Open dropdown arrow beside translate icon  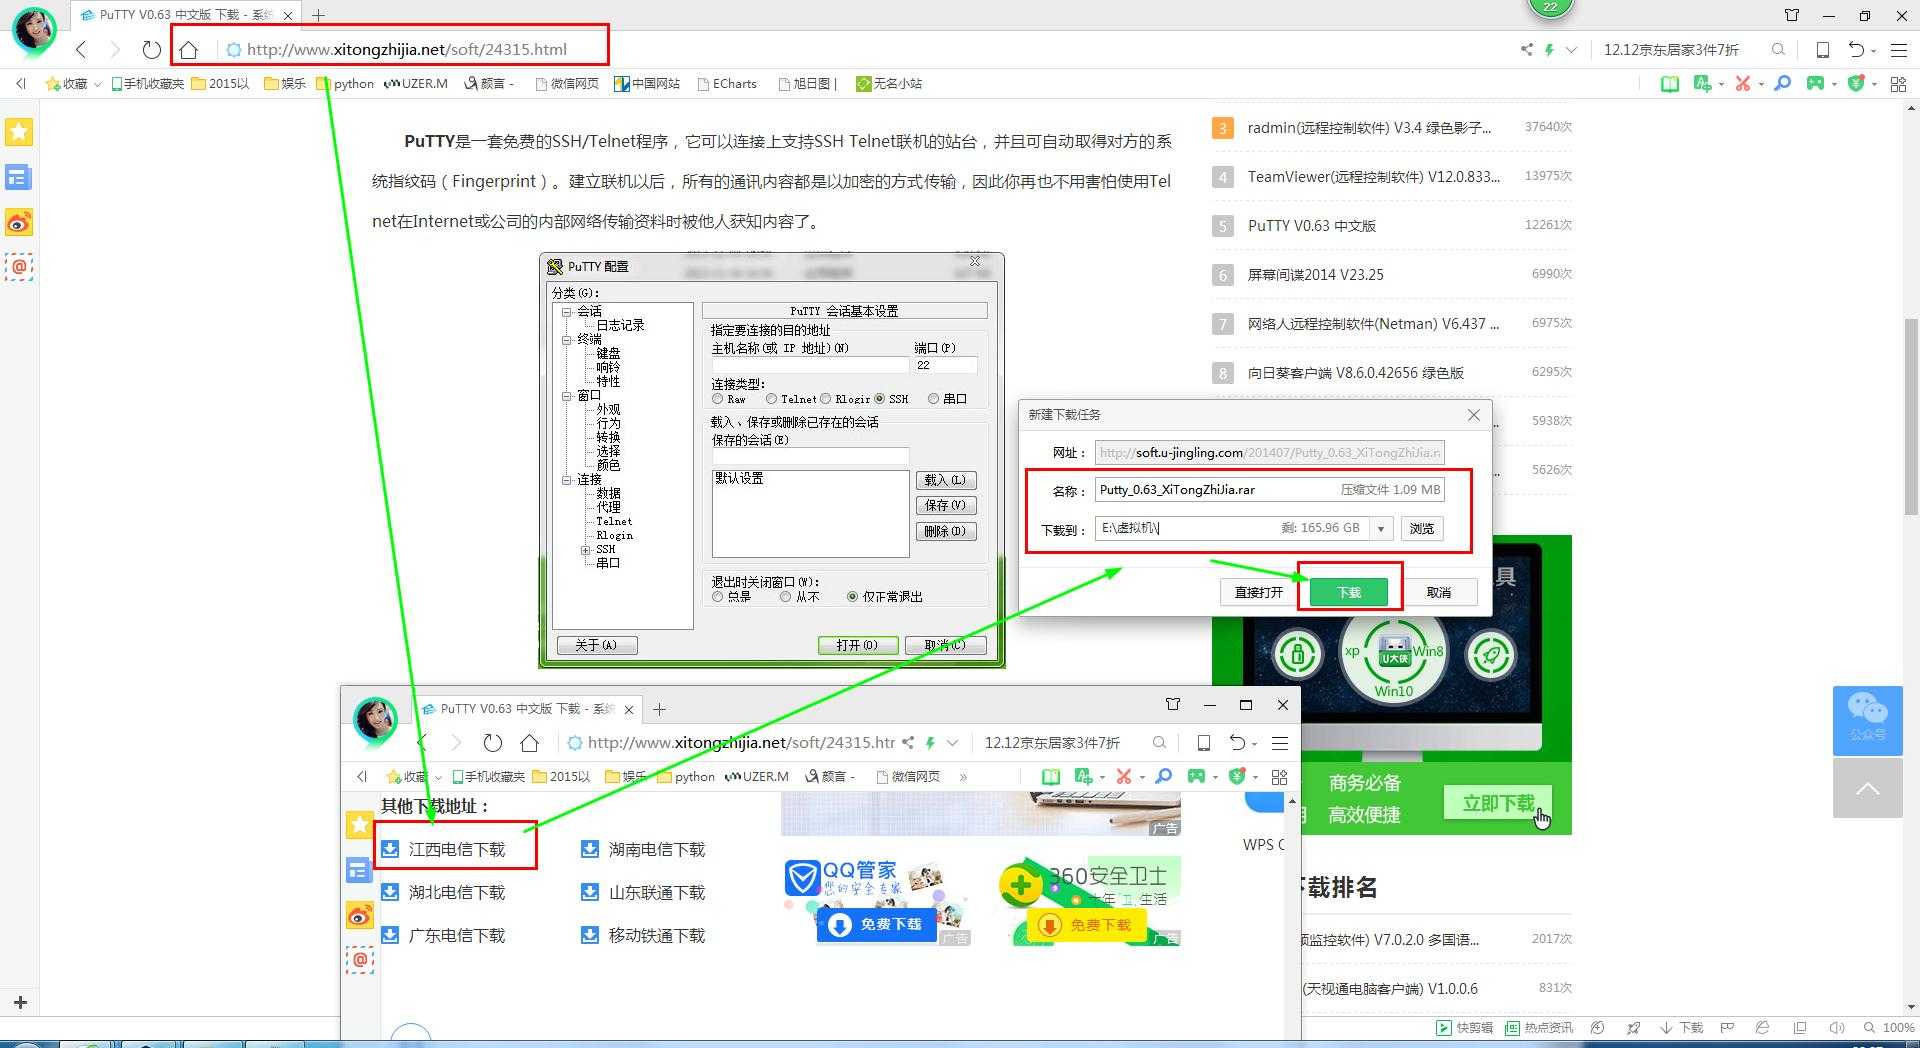(1720, 85)
